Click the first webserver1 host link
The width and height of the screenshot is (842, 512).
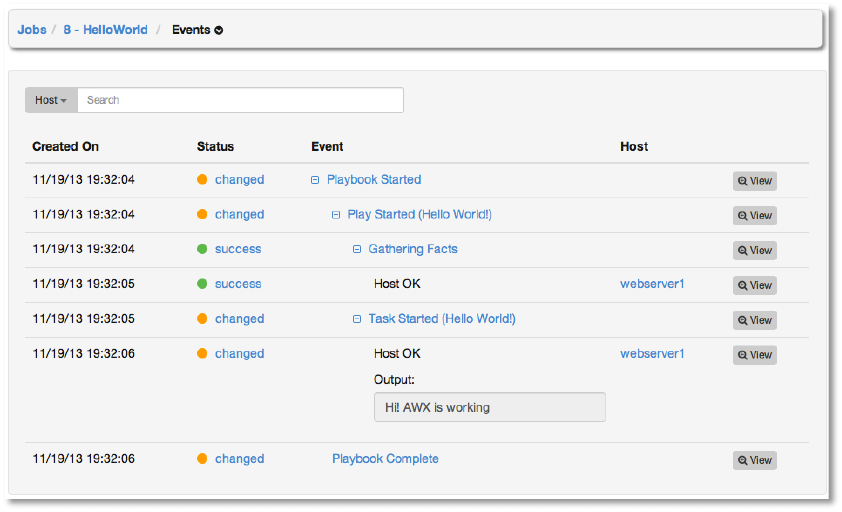point(652,284)
